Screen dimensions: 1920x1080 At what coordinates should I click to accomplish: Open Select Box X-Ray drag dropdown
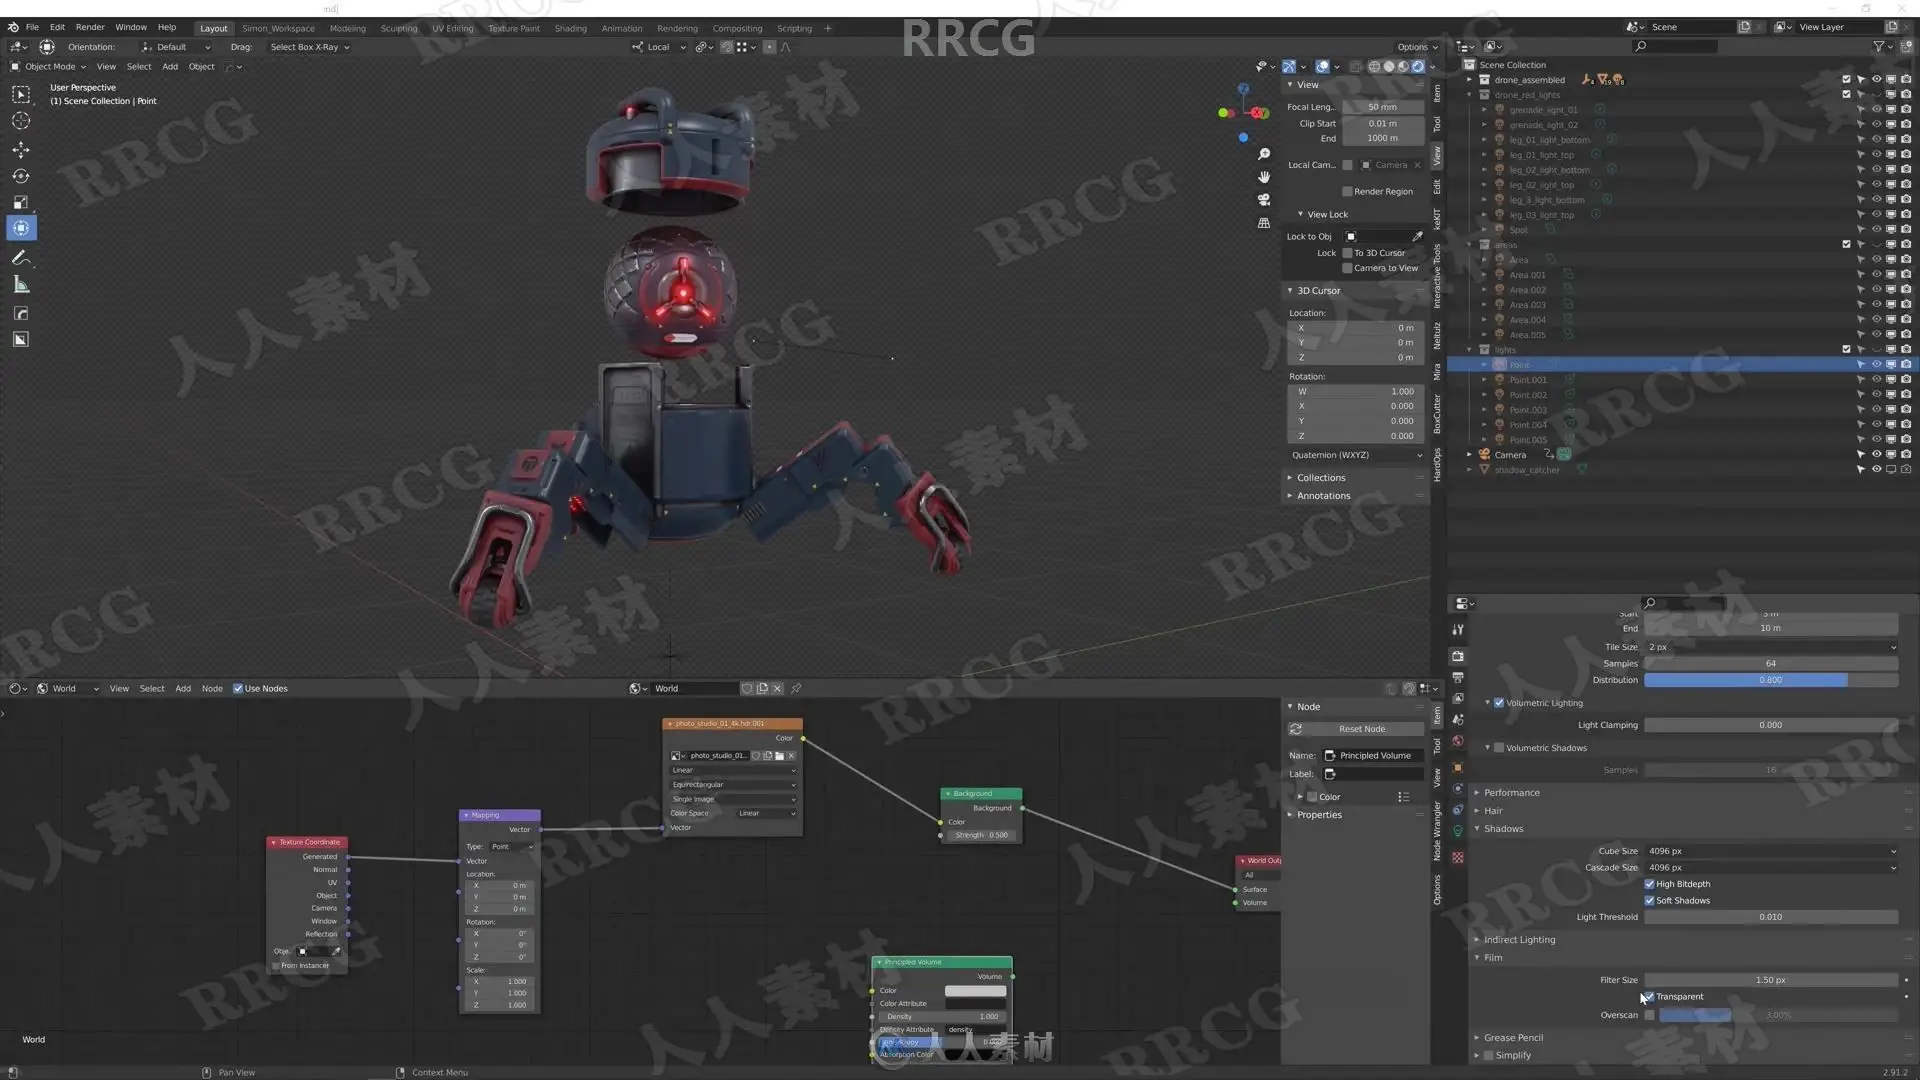[x=310, y=47]
